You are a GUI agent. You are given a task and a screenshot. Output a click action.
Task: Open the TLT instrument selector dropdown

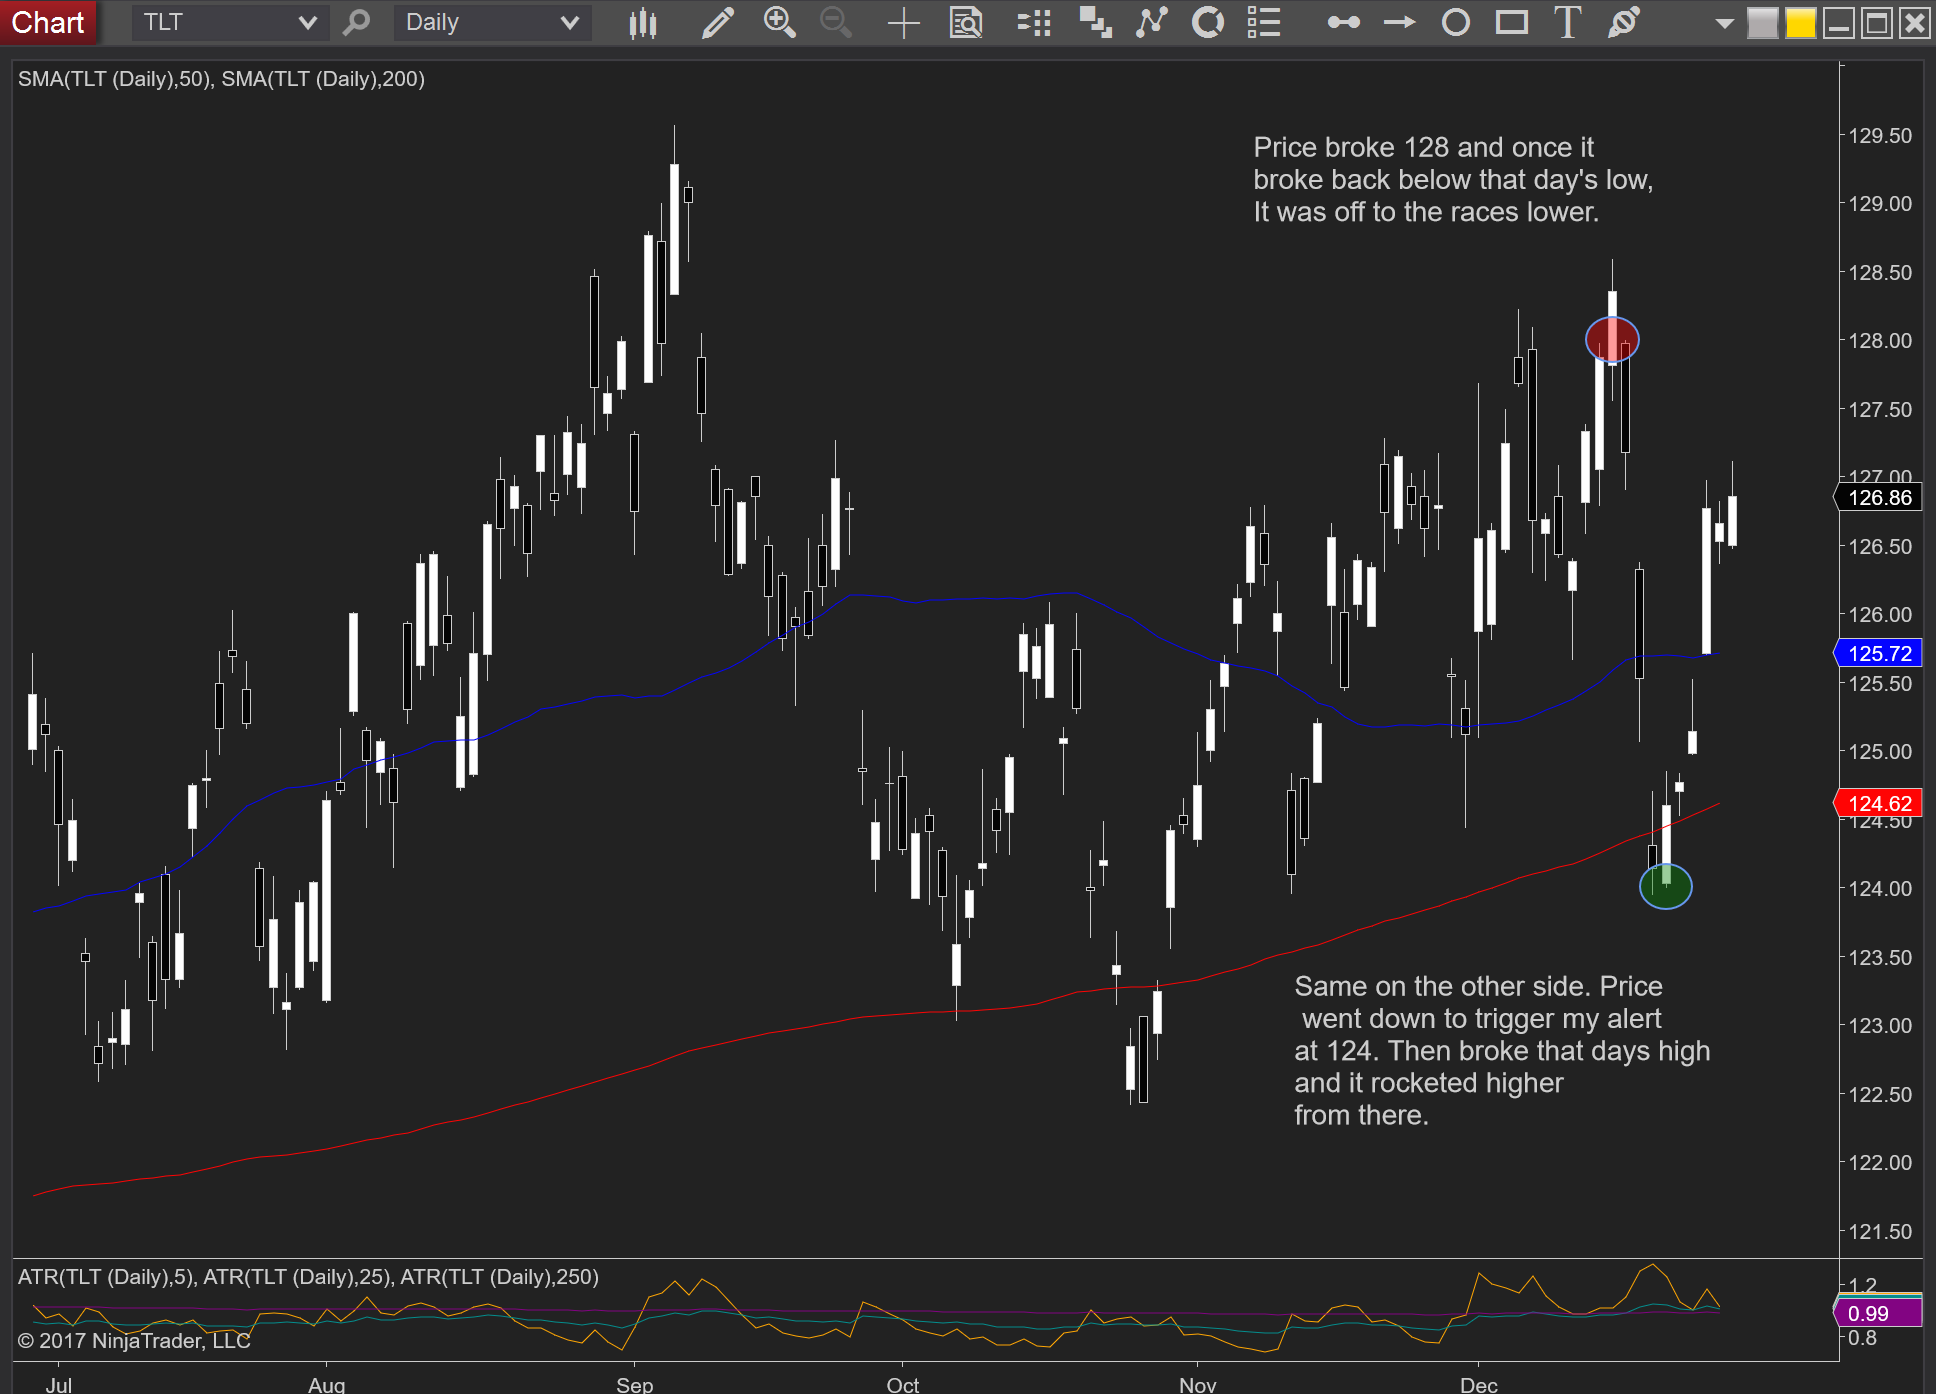[x=229, y=22]
